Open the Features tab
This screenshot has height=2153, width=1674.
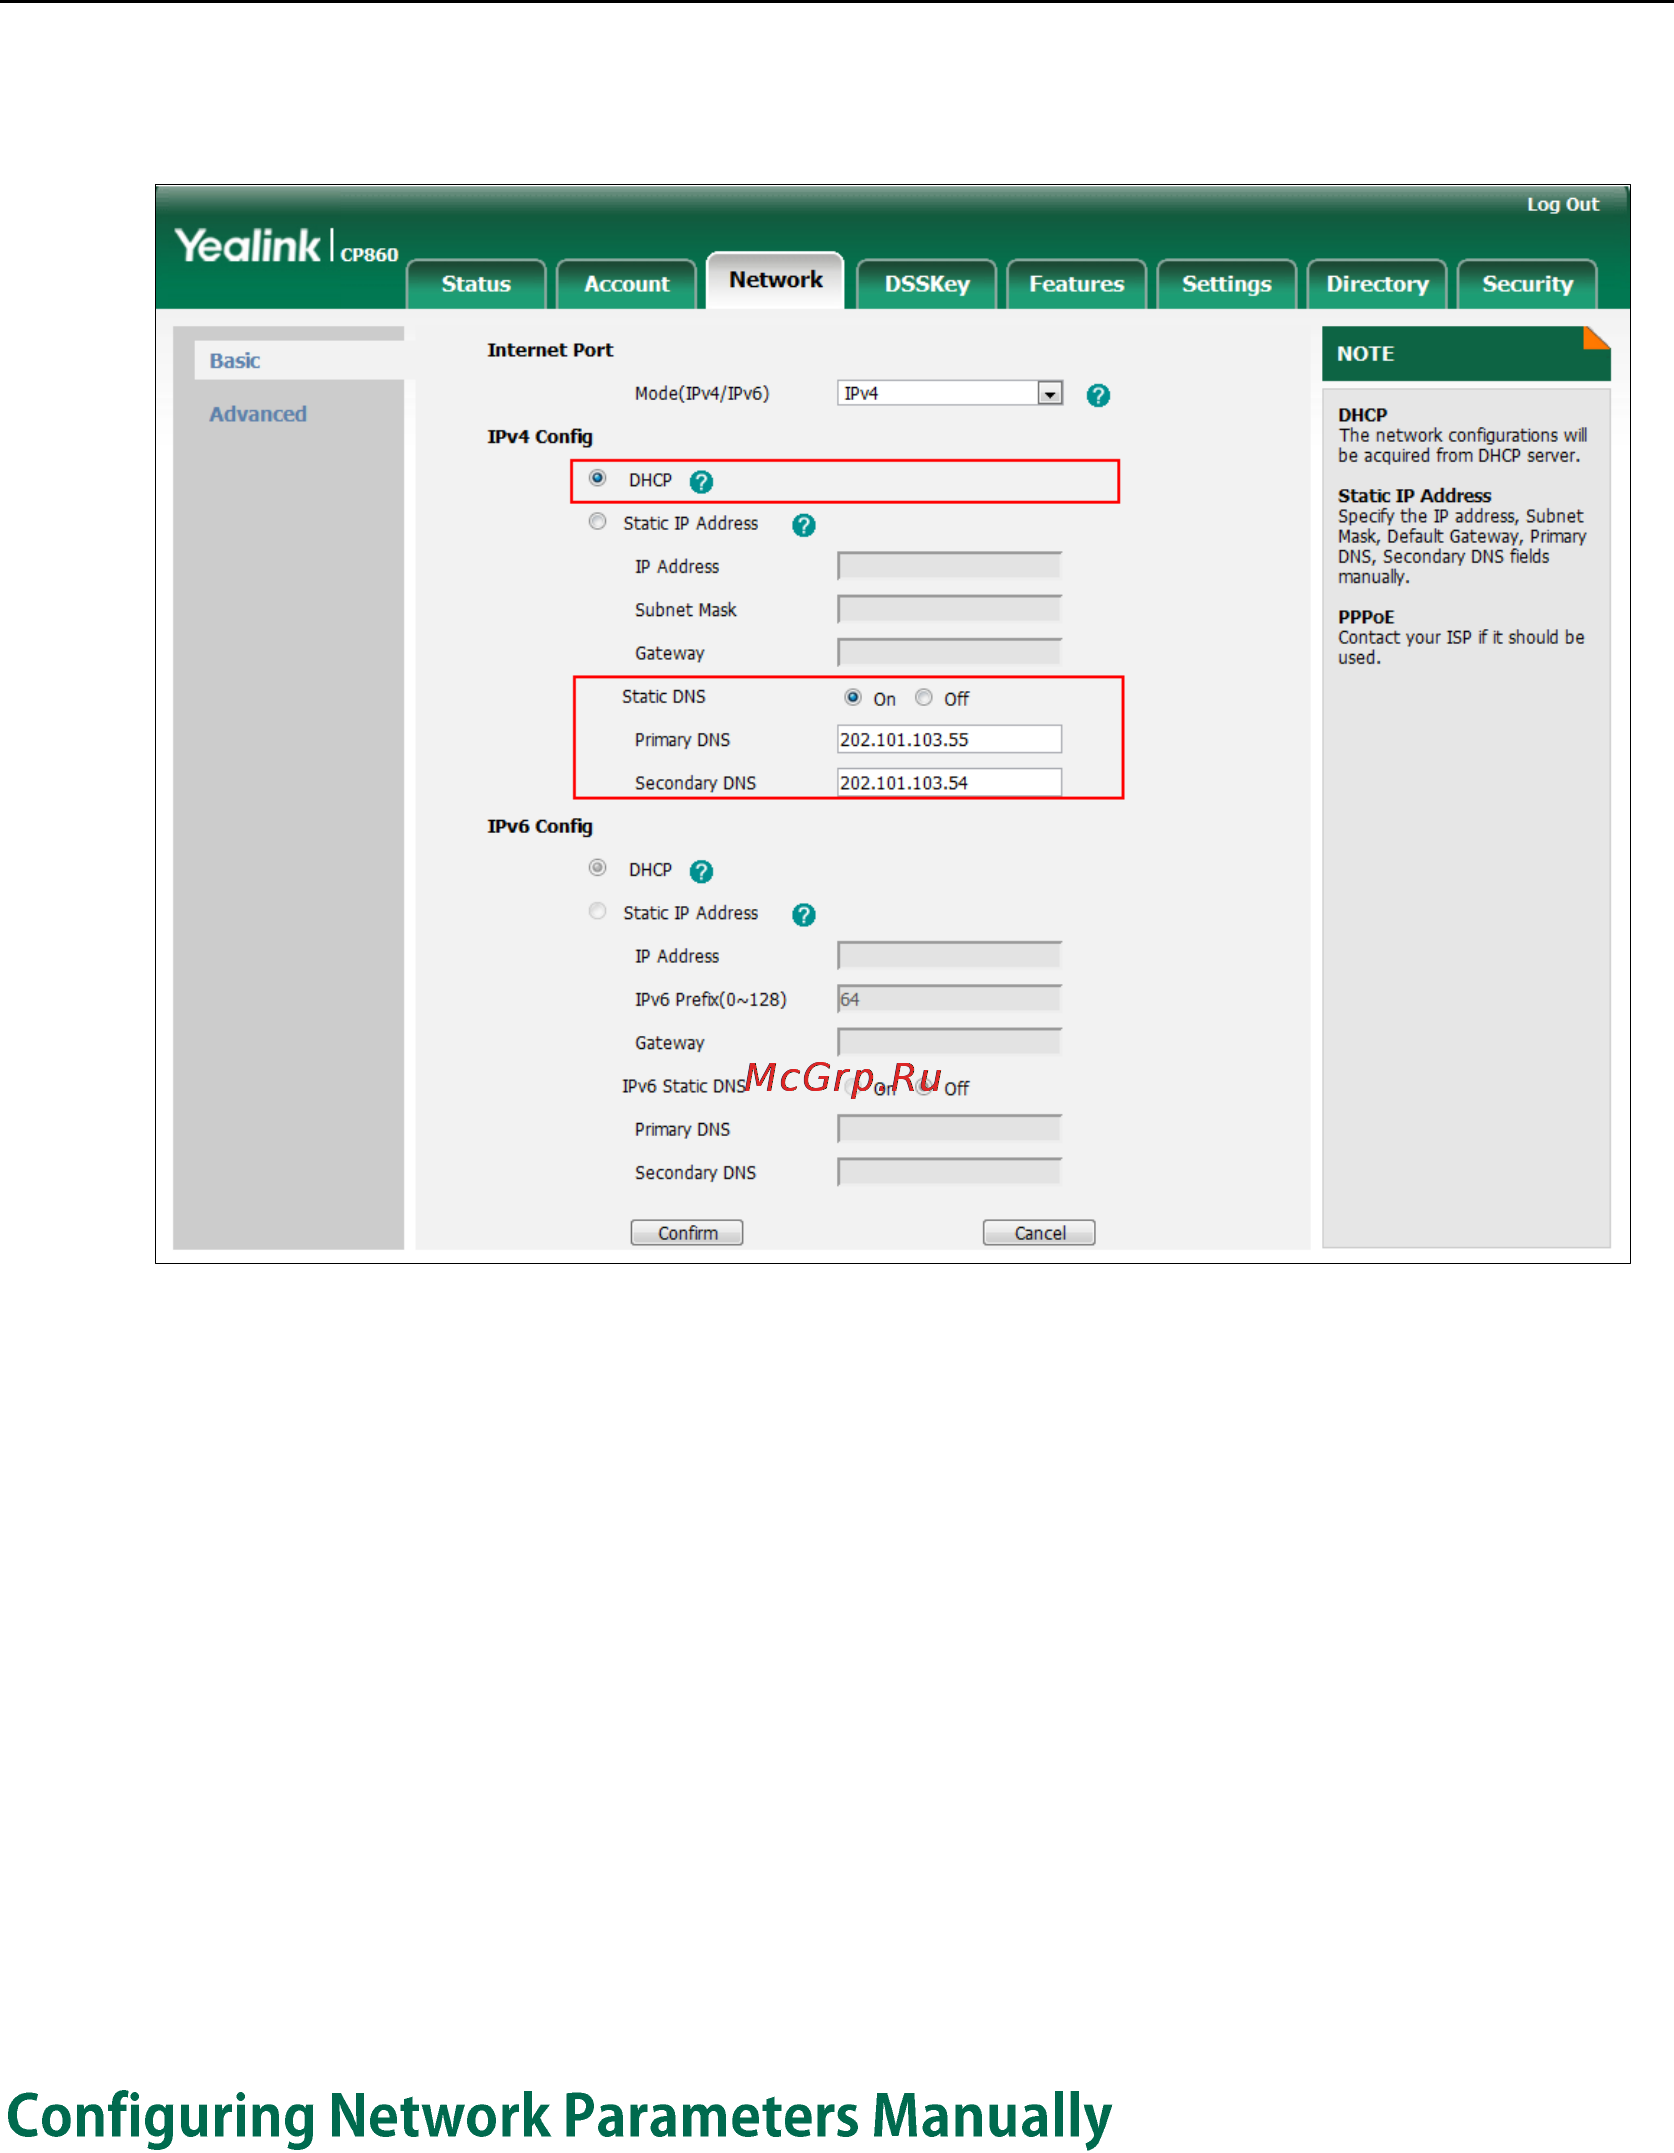click(1077, 284)
